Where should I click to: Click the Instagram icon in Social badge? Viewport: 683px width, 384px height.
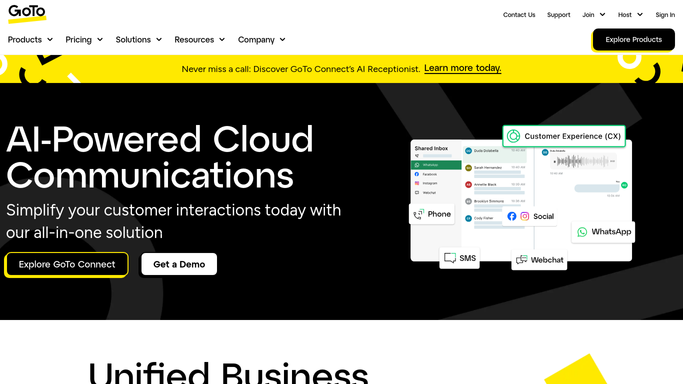(524, 216)
